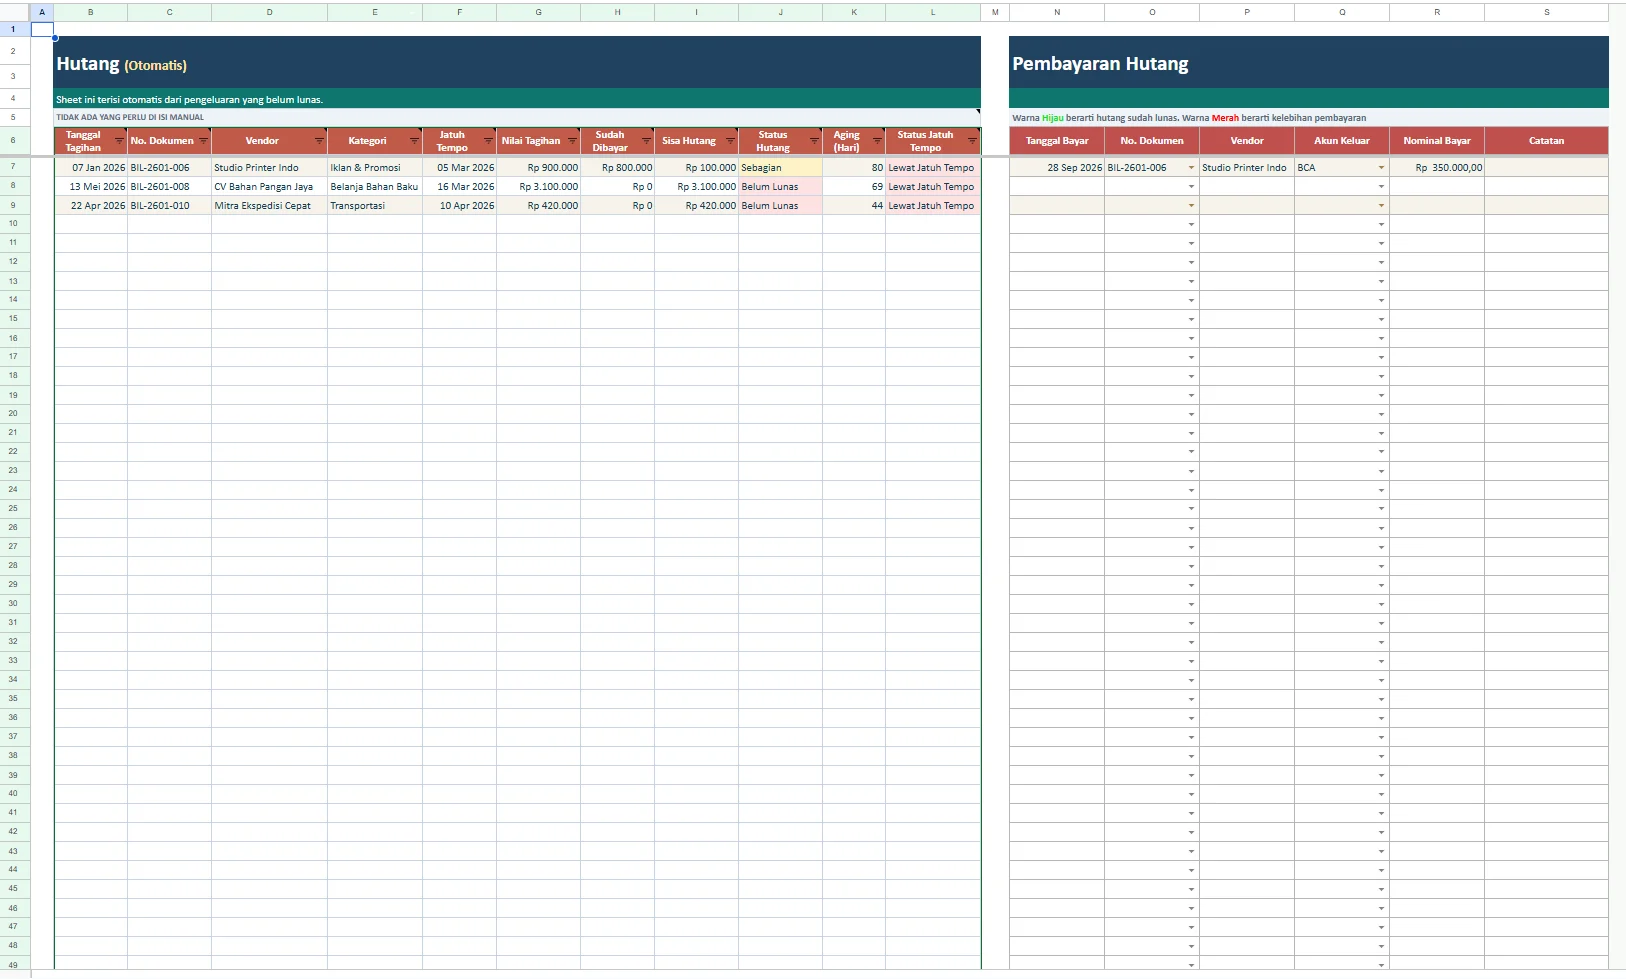Open Jatuh Tempo filter icon

coord(488,141)
